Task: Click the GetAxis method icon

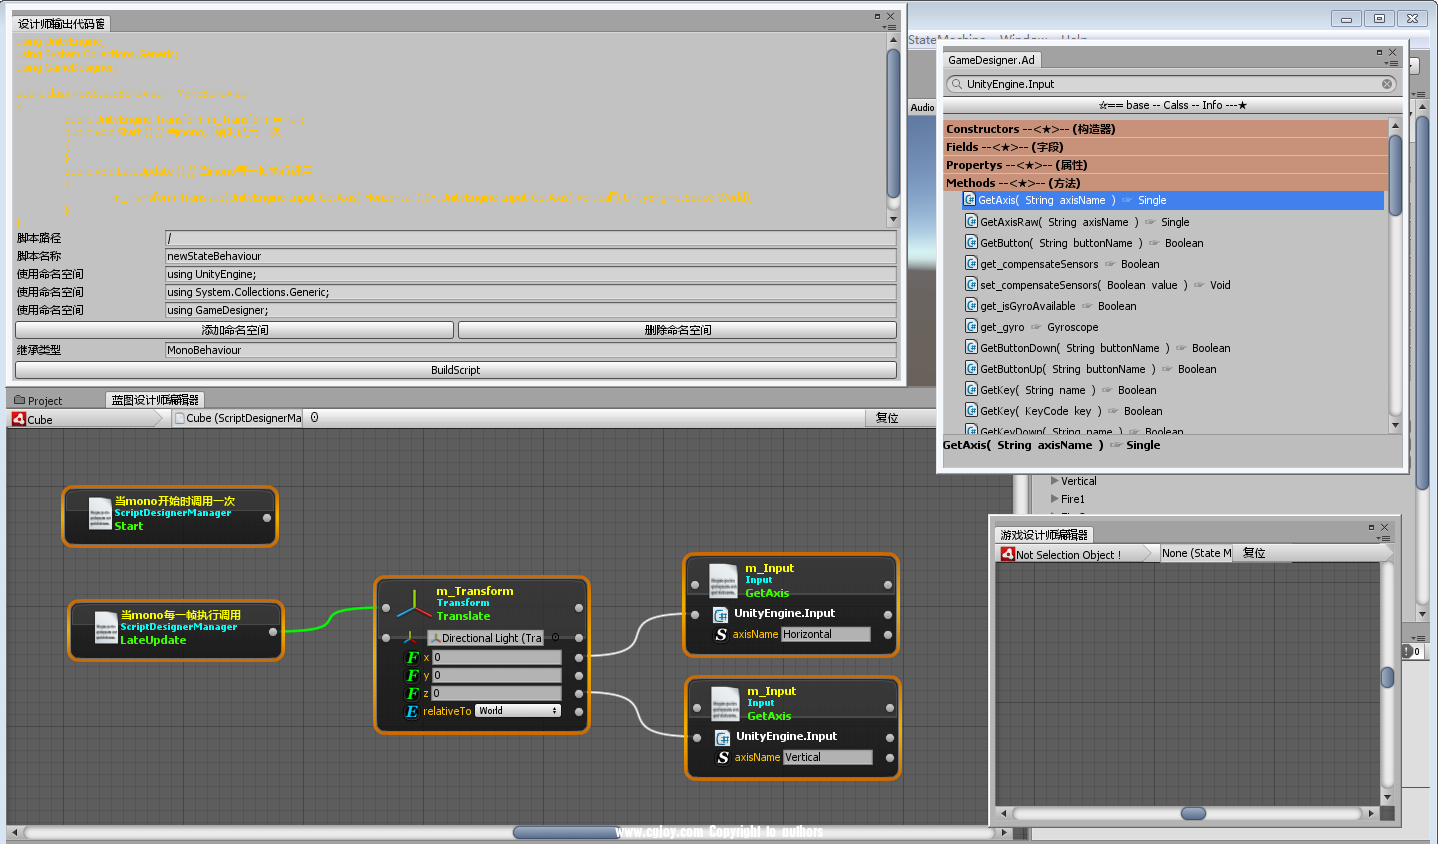Action: click(x=970, y=200)
